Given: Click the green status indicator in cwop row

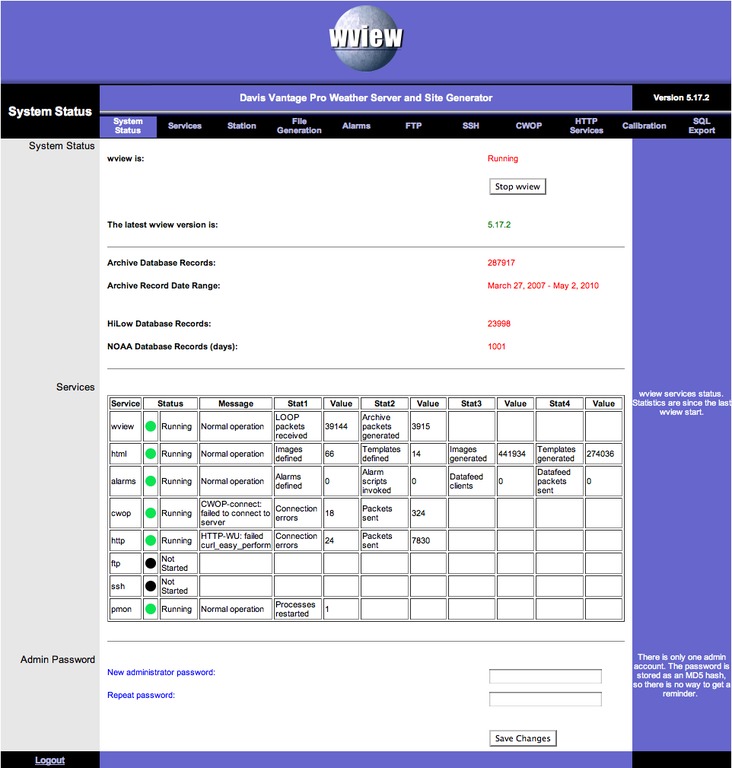Looking at the screenshot, I should click(150, 513).
